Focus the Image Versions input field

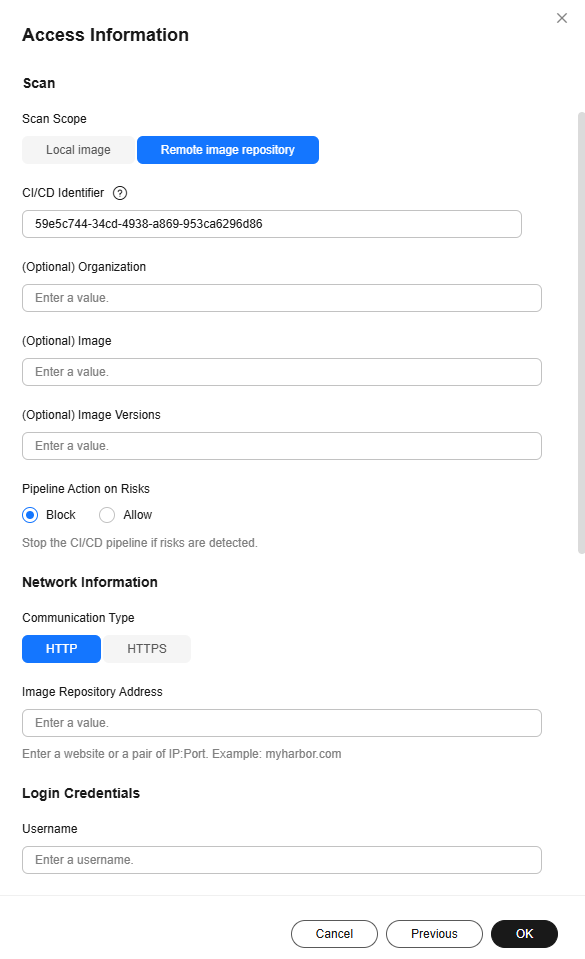click(282, 446)
